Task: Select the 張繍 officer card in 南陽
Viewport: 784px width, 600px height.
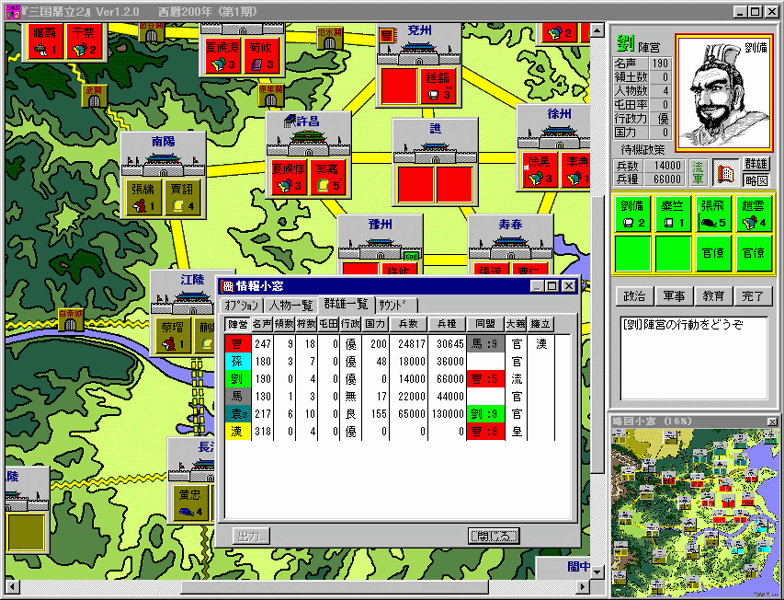Action: click(144, 198)
